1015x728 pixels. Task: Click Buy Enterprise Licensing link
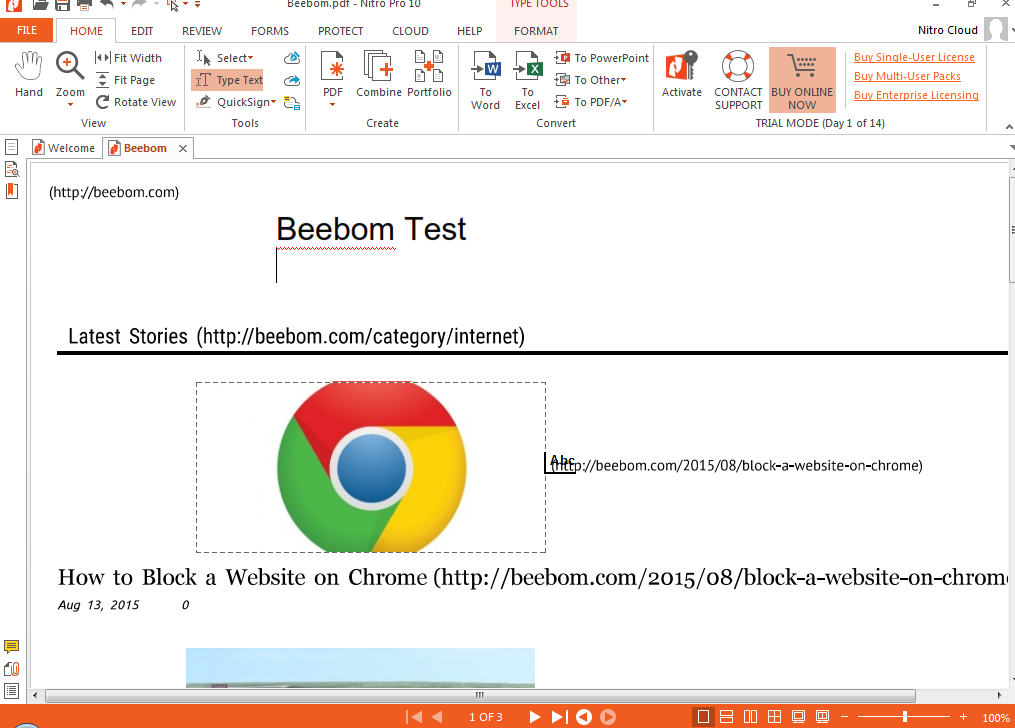pyautogui.click(x=916, y=95)
